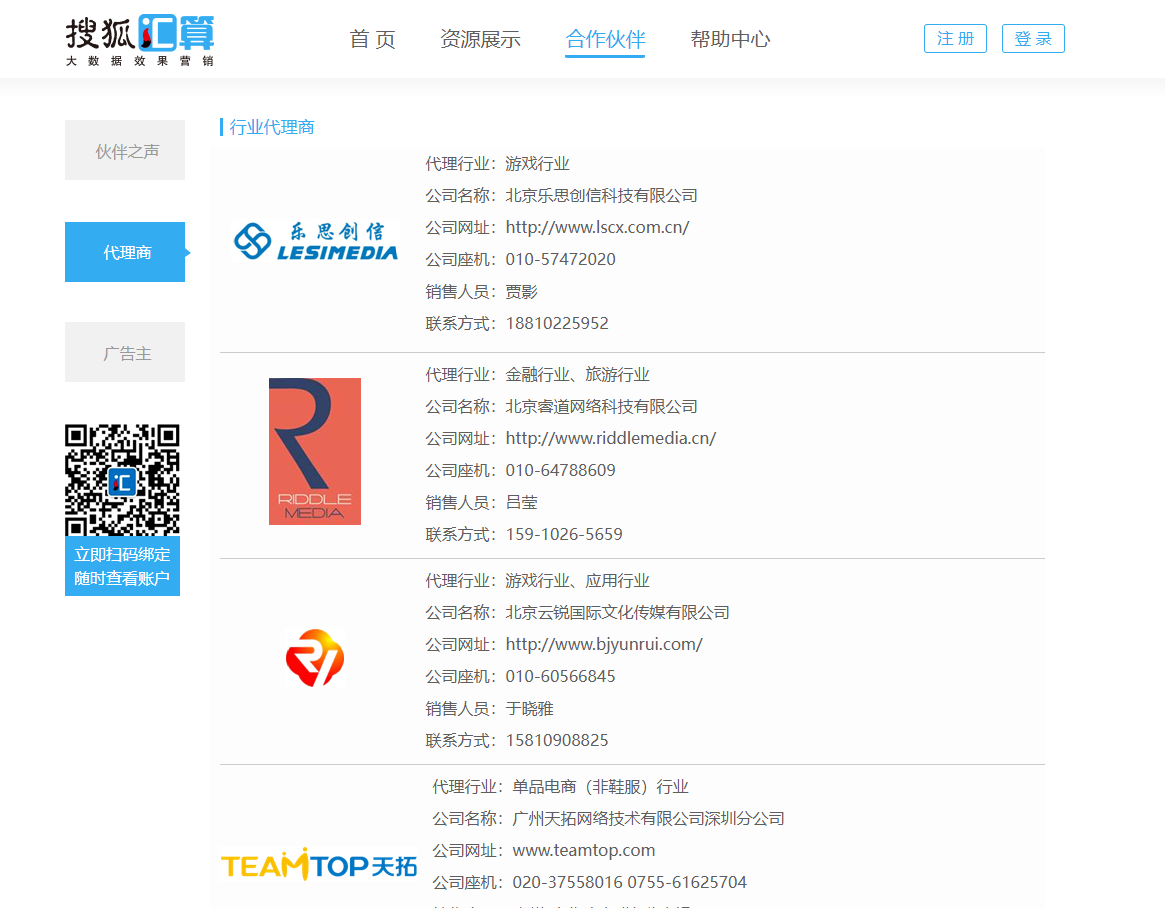
Task: Click salesperson name 吕莹
Action: tap(522, 502)
